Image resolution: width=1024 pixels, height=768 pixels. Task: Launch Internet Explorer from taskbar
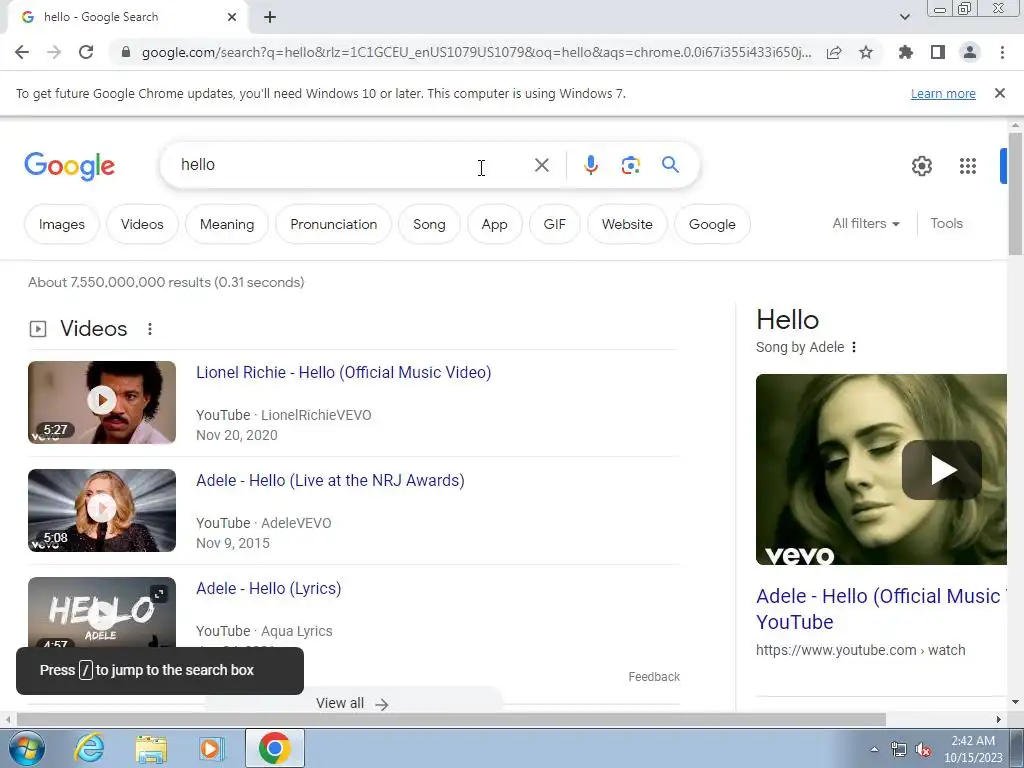tap(89, 748)
